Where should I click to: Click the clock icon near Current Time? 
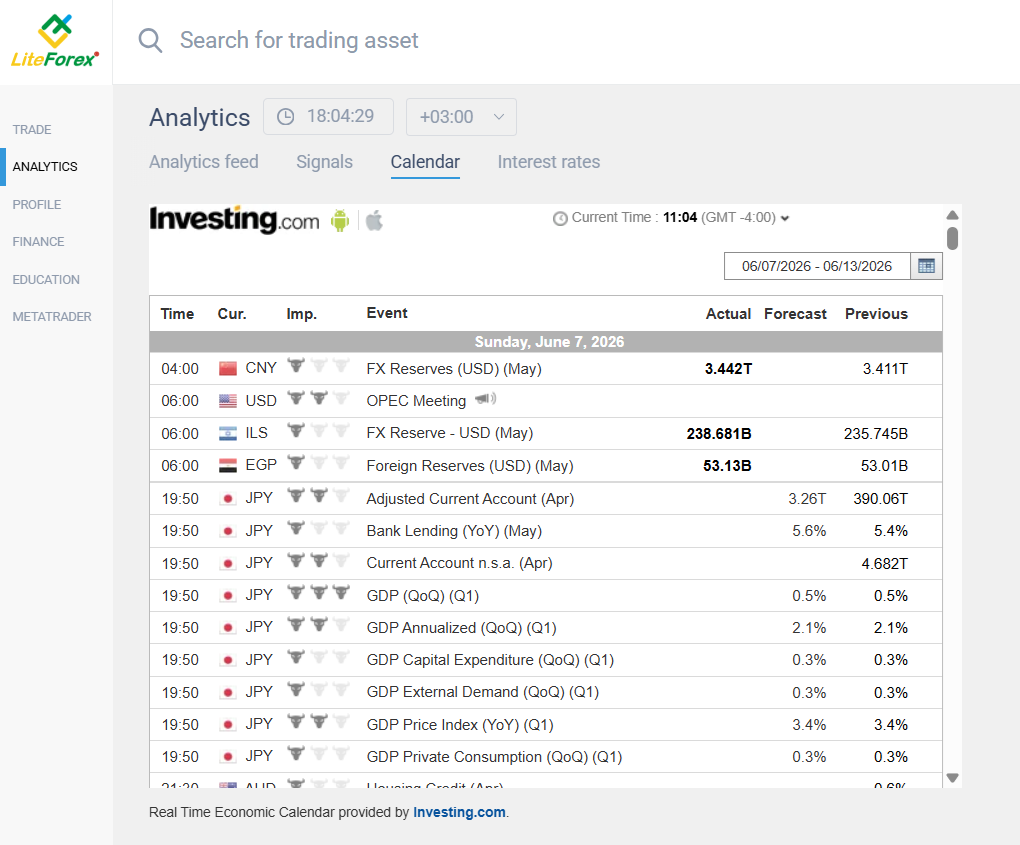pos(560,219)
